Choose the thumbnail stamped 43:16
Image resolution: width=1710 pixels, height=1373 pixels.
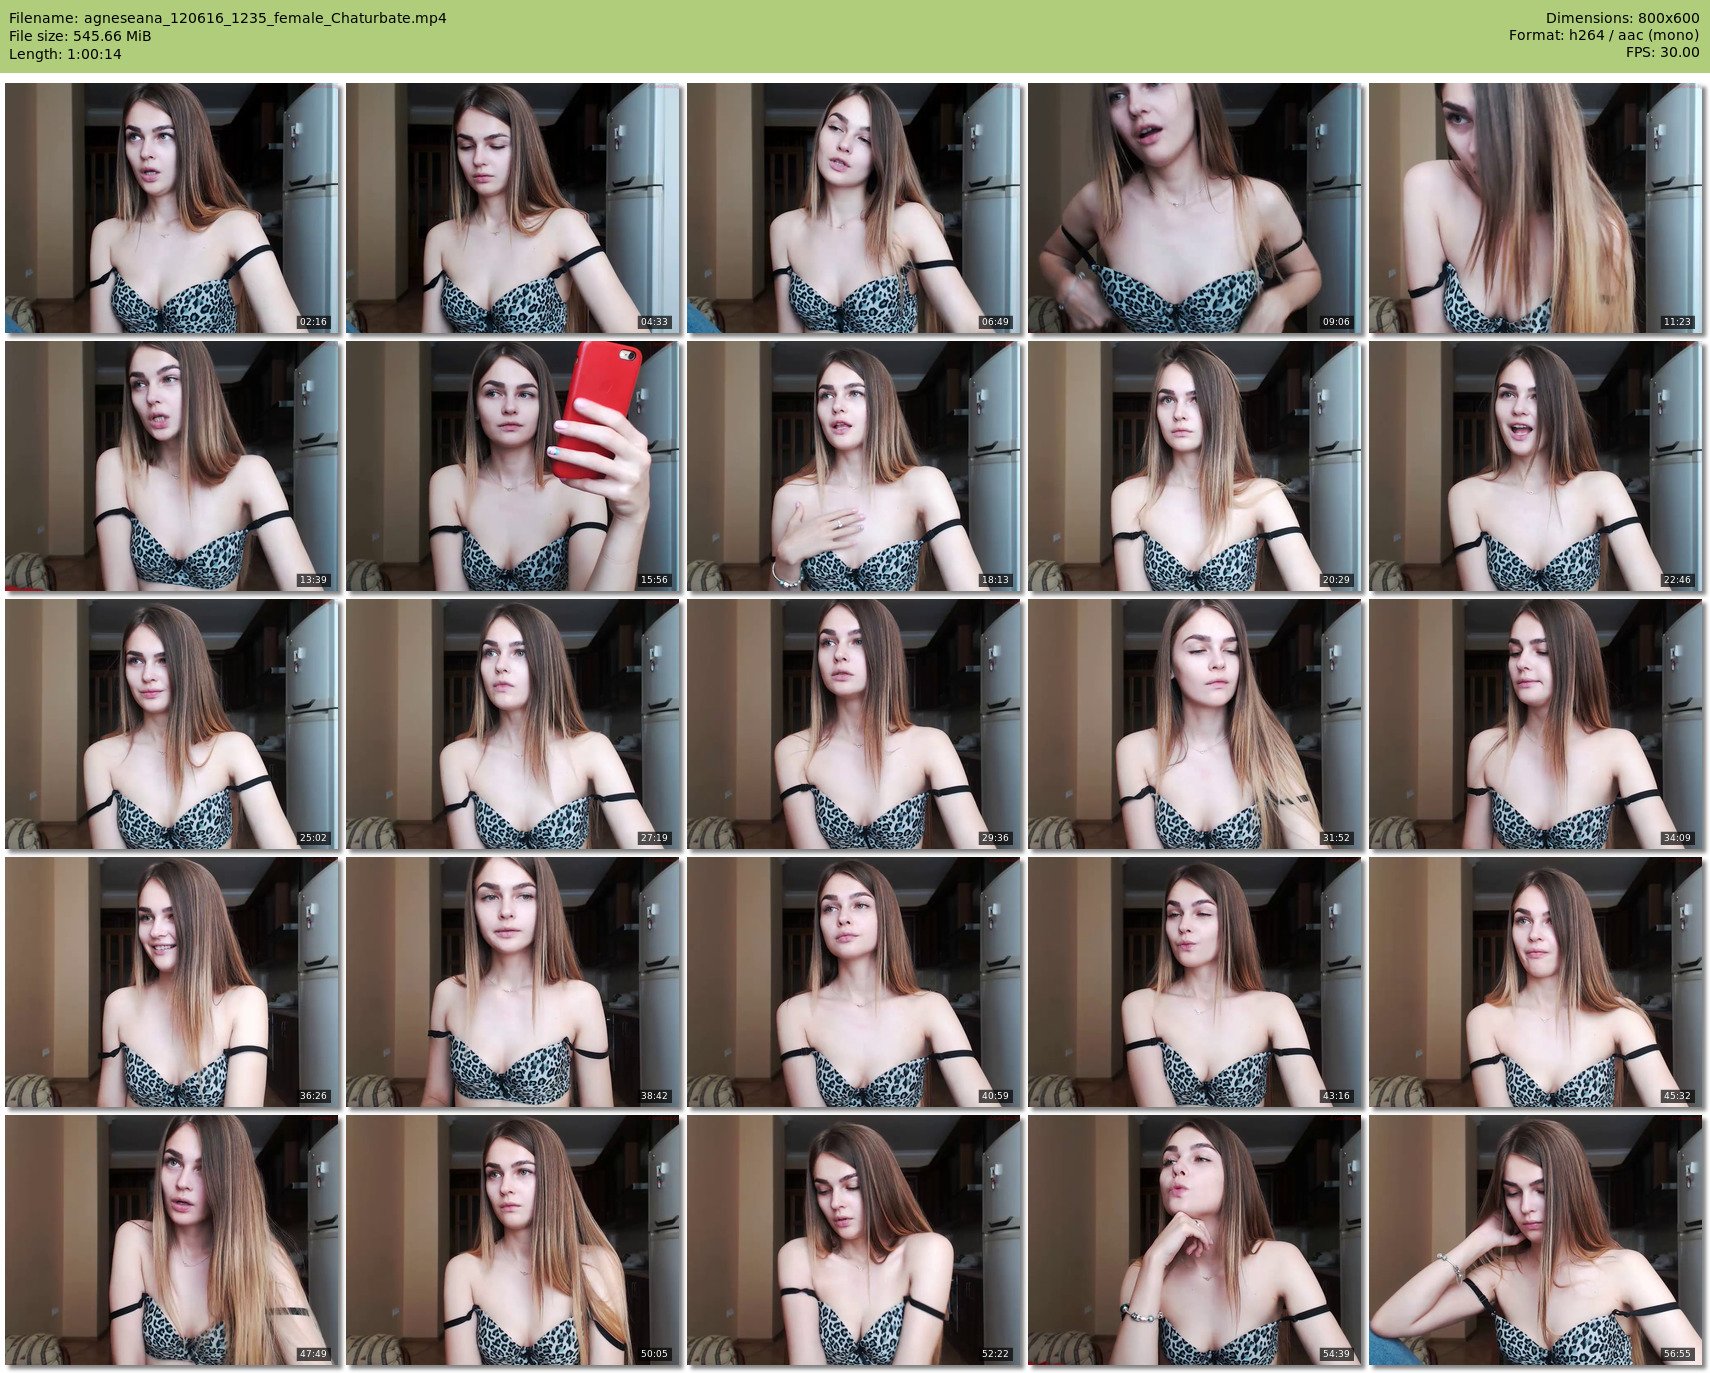click(x=1195, y=982)
